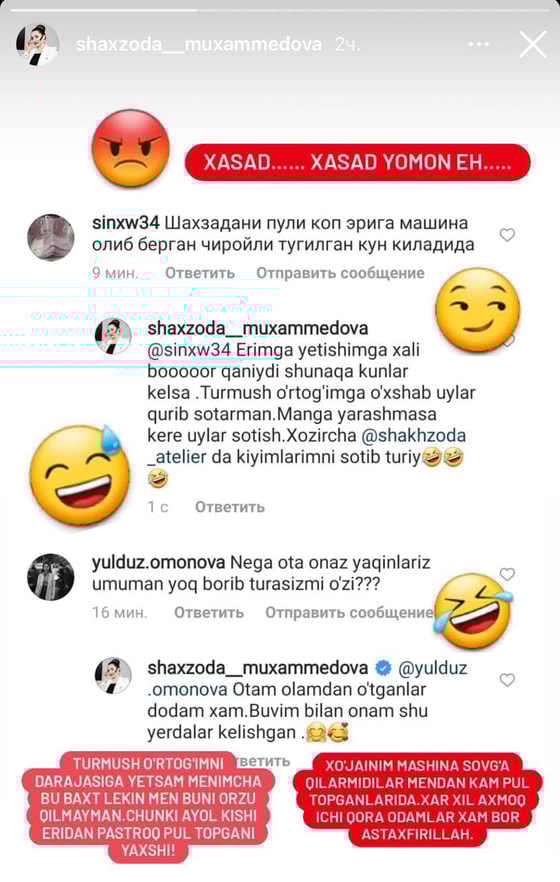Screen dimensions: 560x882
Task: Open yulduz.omonova commenter avatar
Action: click(51, 577)
